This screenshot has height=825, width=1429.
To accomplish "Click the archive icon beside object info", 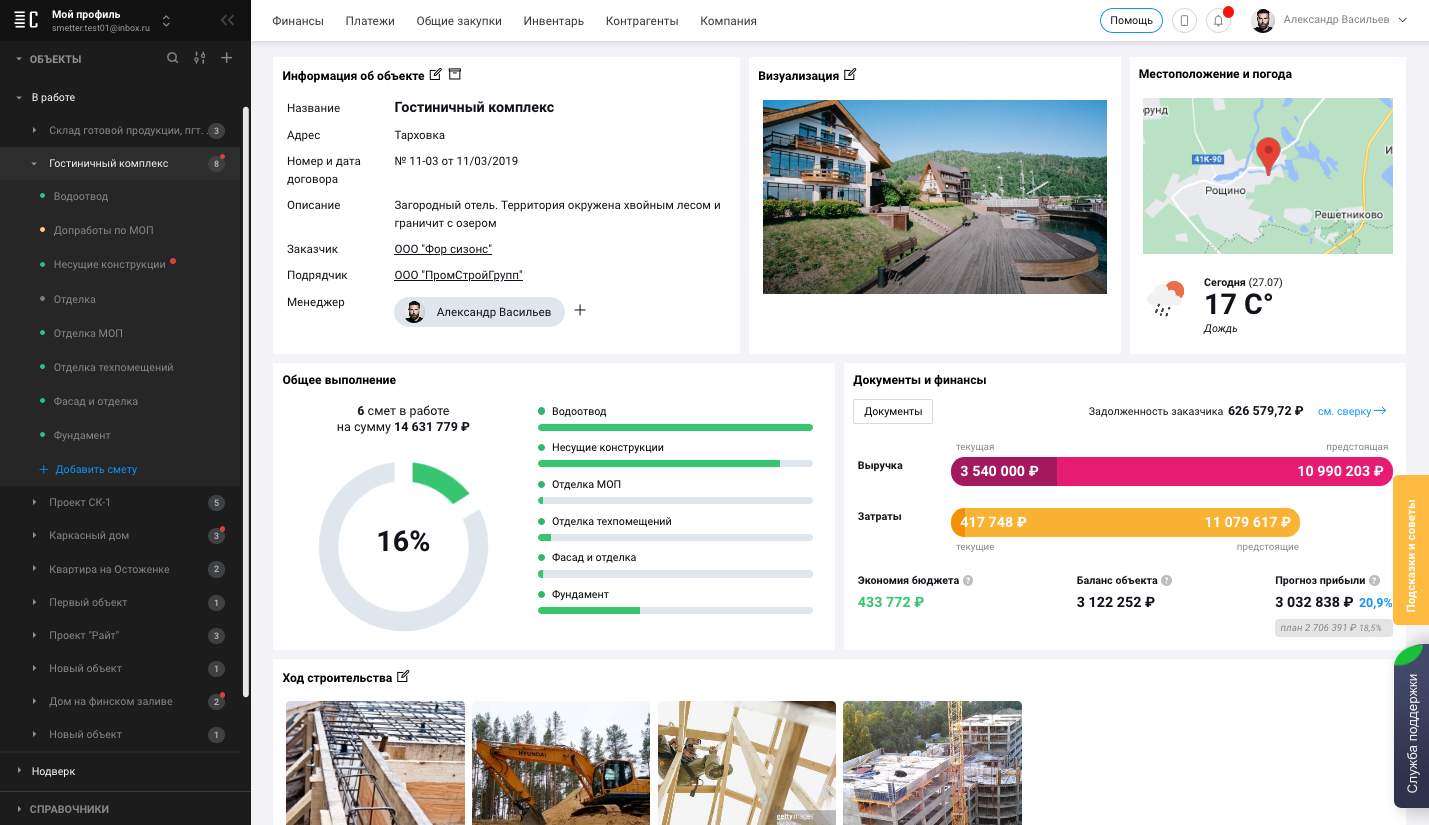I will tap(455, 75).
